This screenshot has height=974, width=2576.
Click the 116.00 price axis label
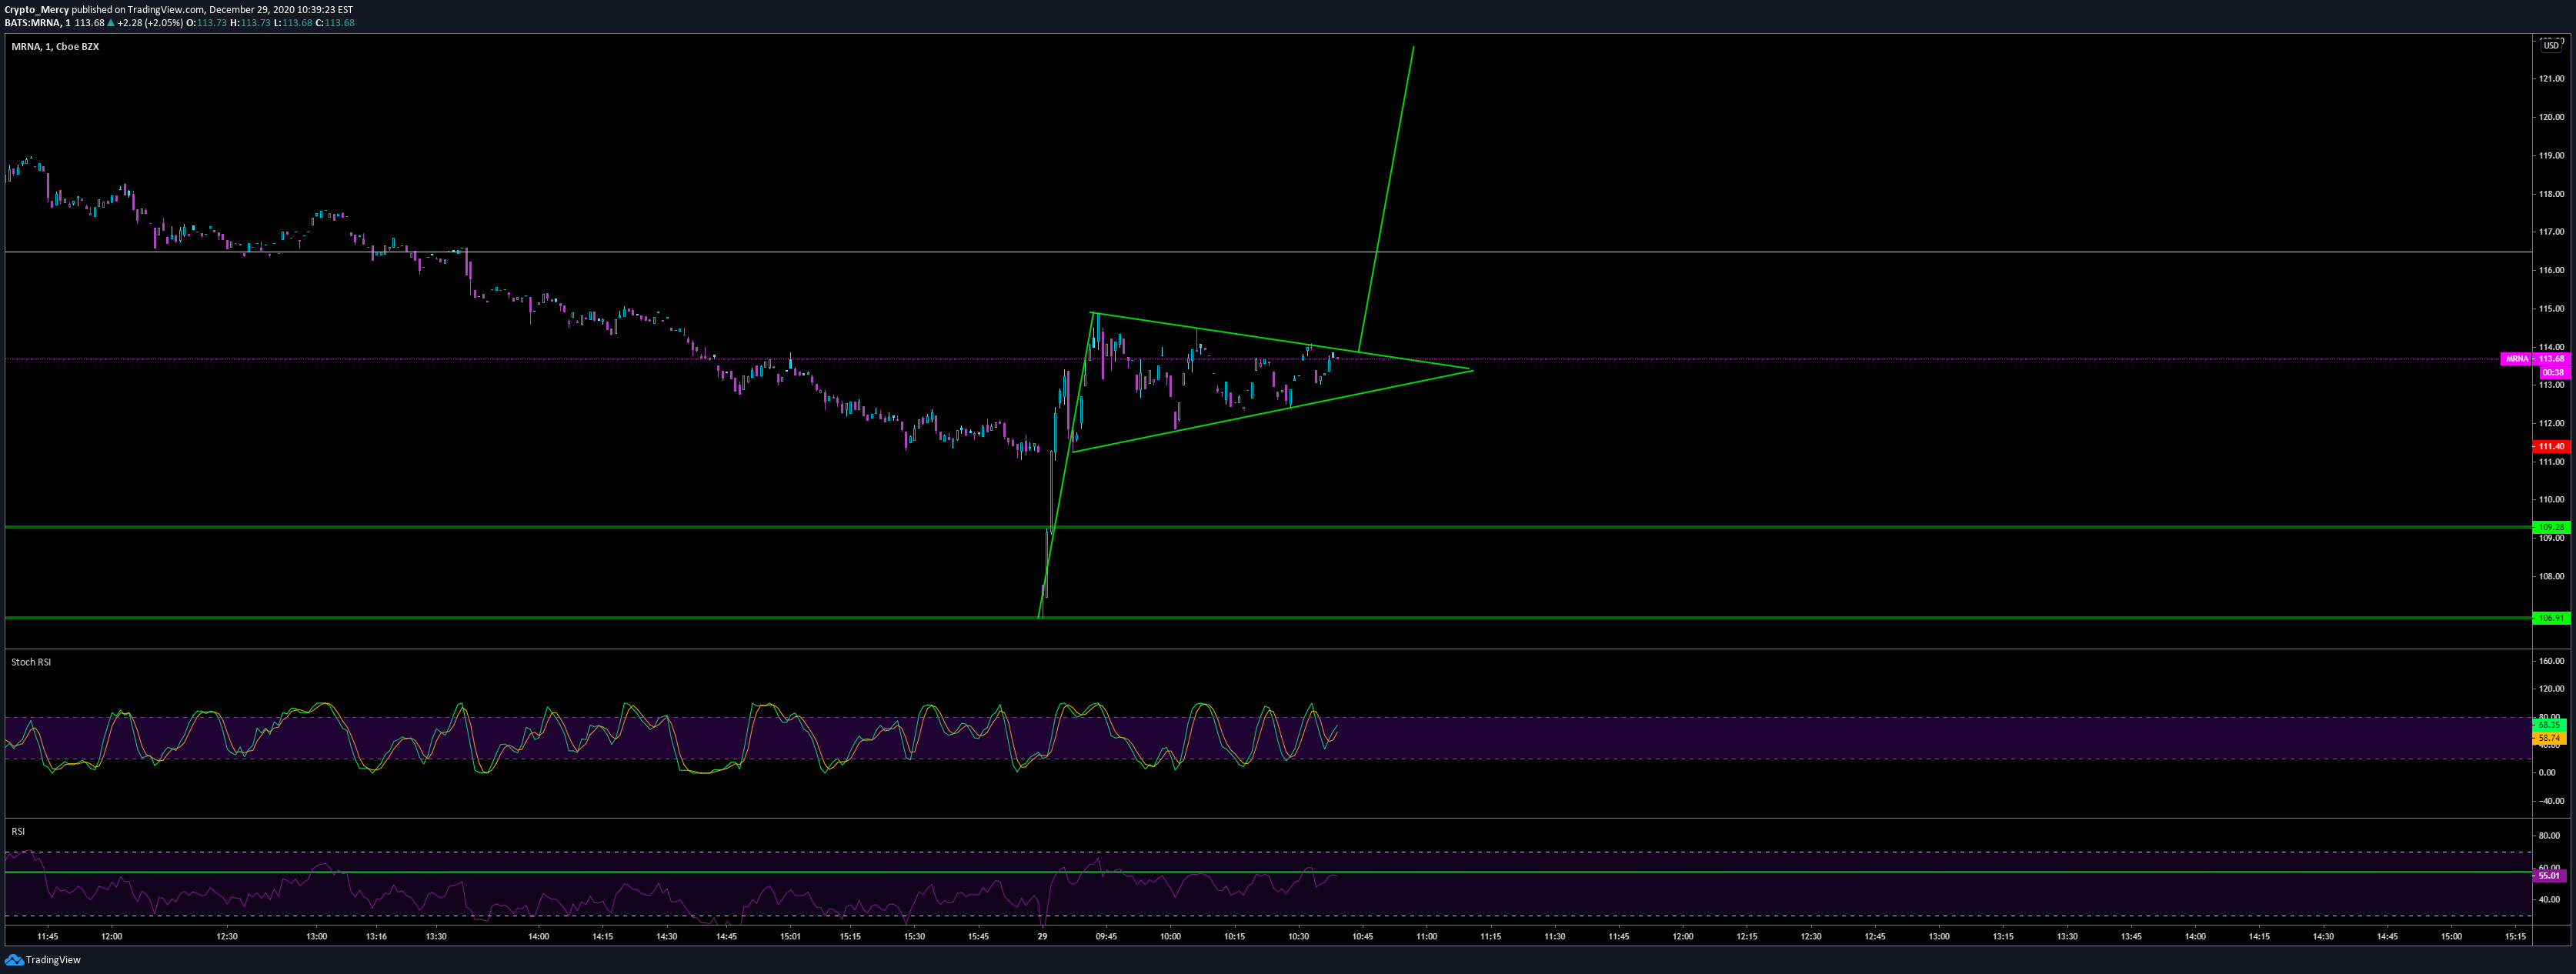(x=2551, y=270)
